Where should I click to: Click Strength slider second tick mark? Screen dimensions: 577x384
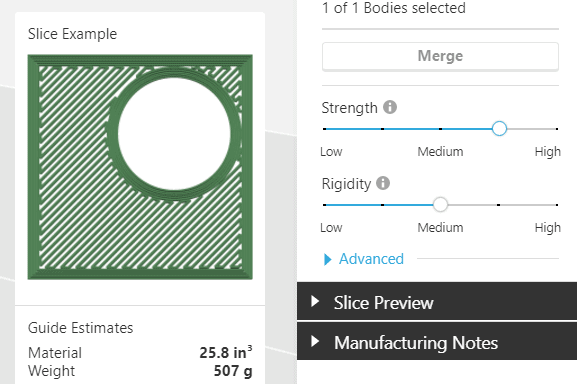382,129
